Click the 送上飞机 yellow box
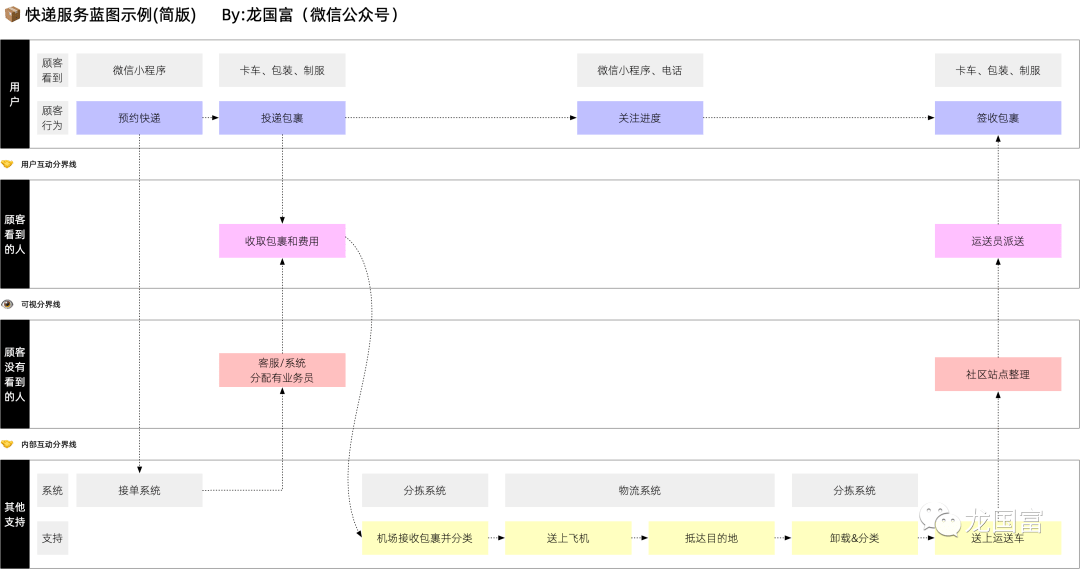This screenshot has height=569, width=1080. (568, 538)
